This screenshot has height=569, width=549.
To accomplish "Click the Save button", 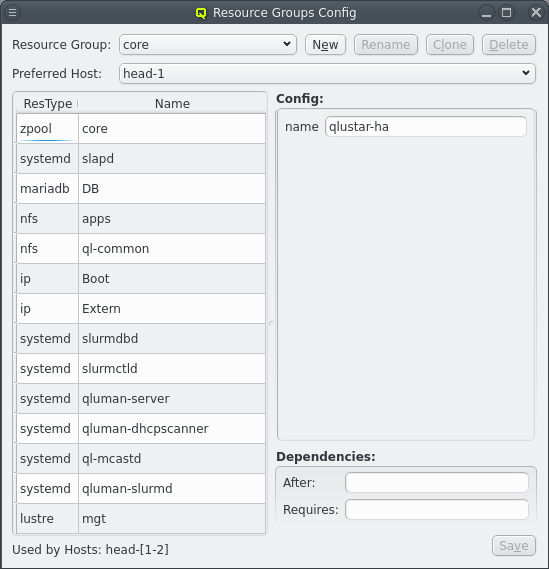I will coord(514,545).
